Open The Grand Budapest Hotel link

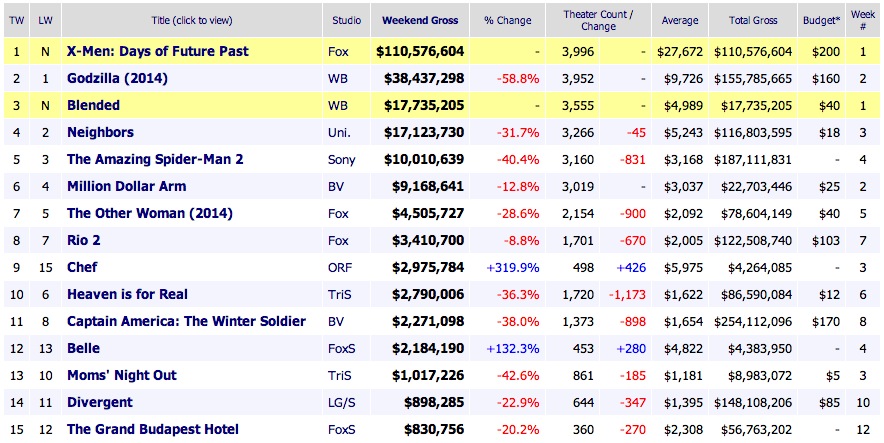point(152,429)
